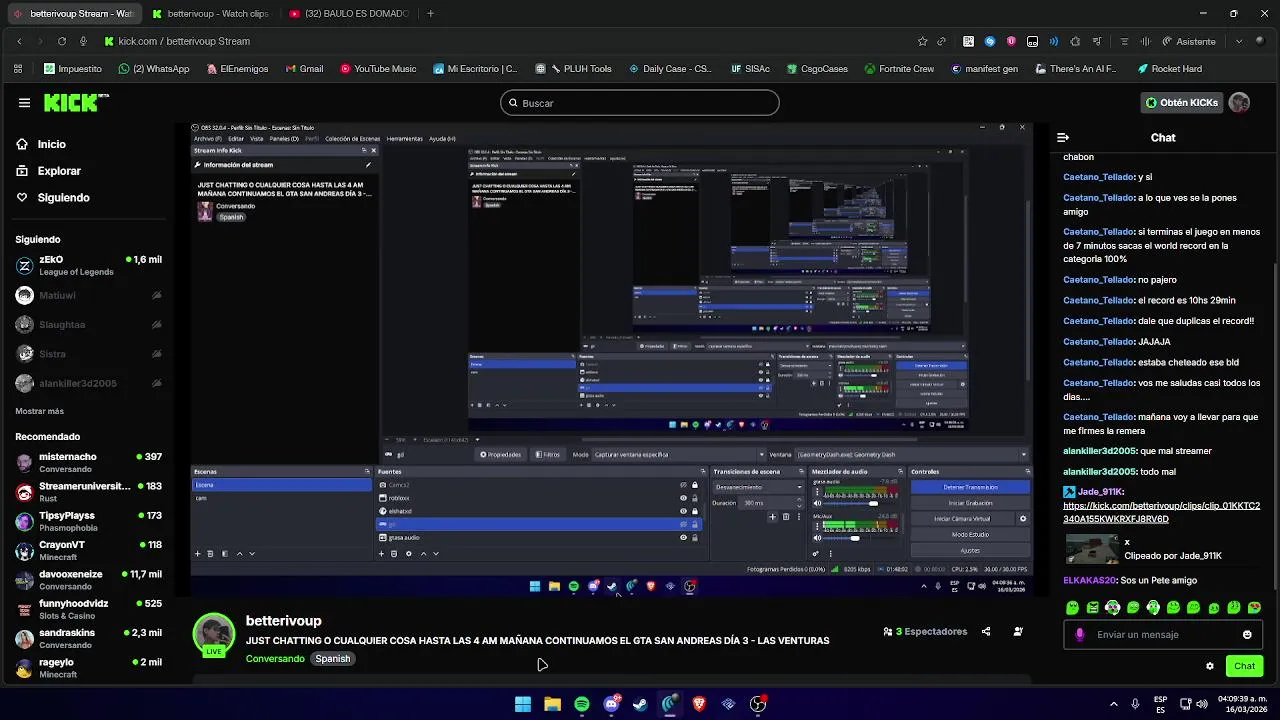1280x720 pixels.
Task: Open Matiuwi offline channel
Action: point(88,295)
